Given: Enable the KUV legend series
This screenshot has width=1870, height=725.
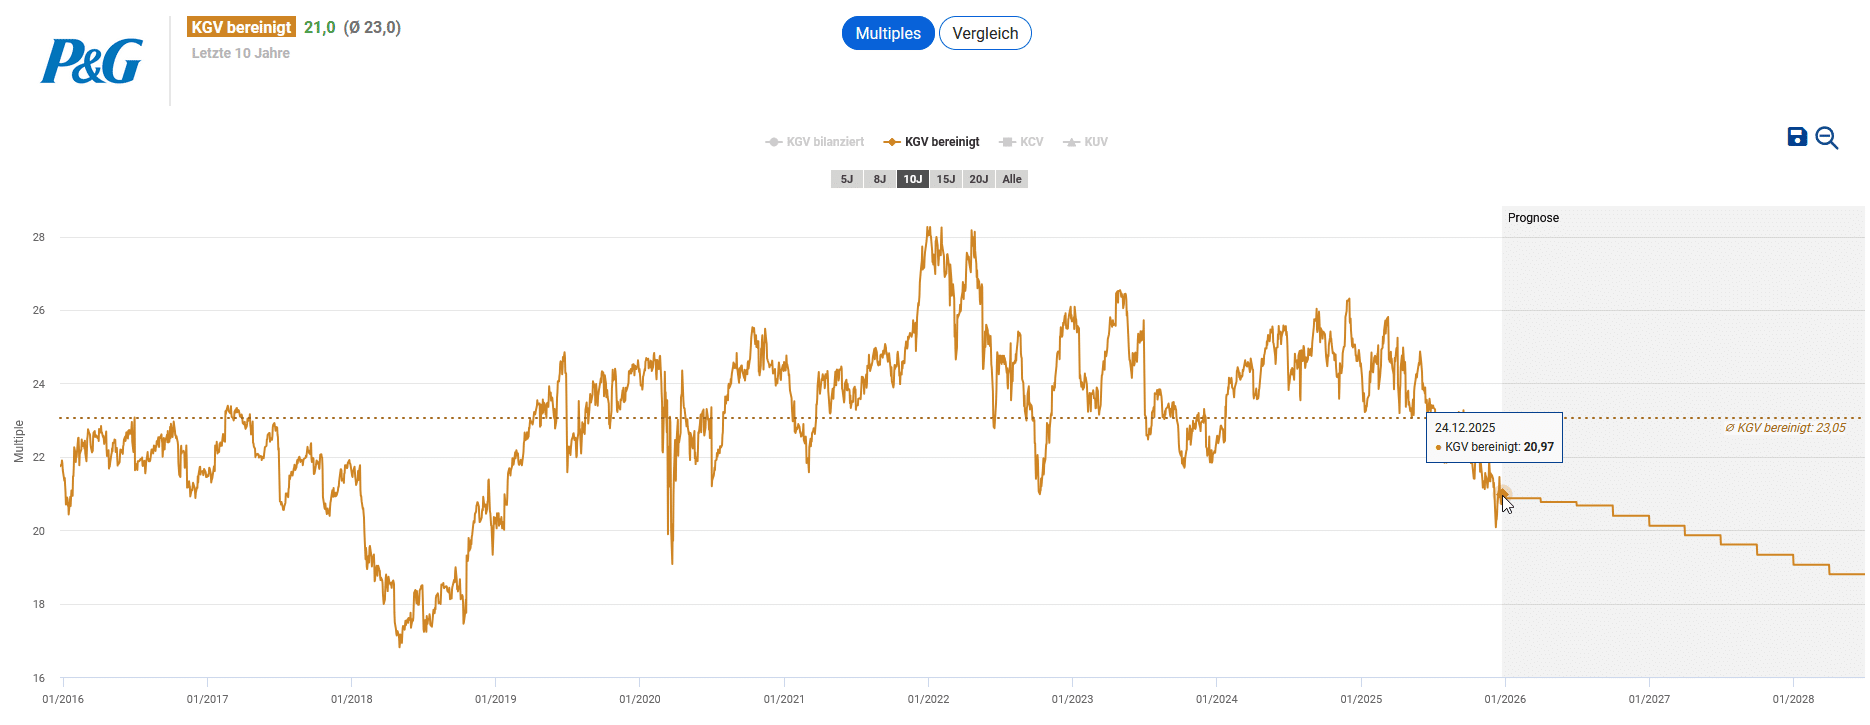Looking at the screenshot, I should 1086,142.
